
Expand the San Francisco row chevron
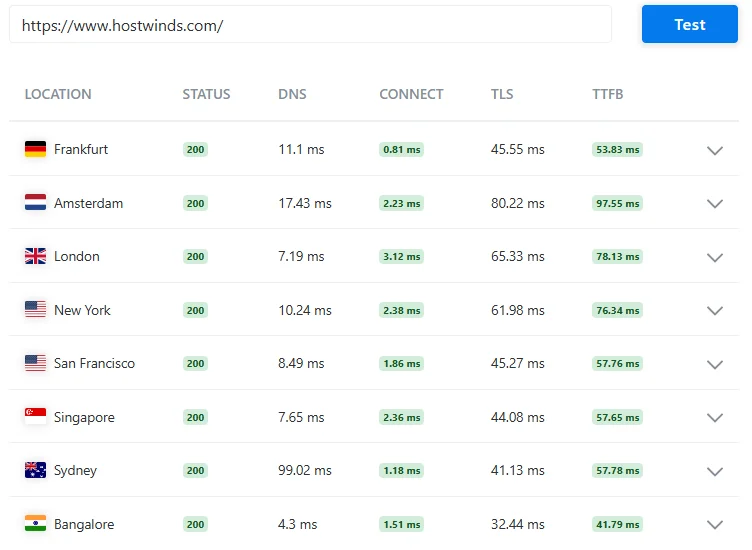pos(715,364)
